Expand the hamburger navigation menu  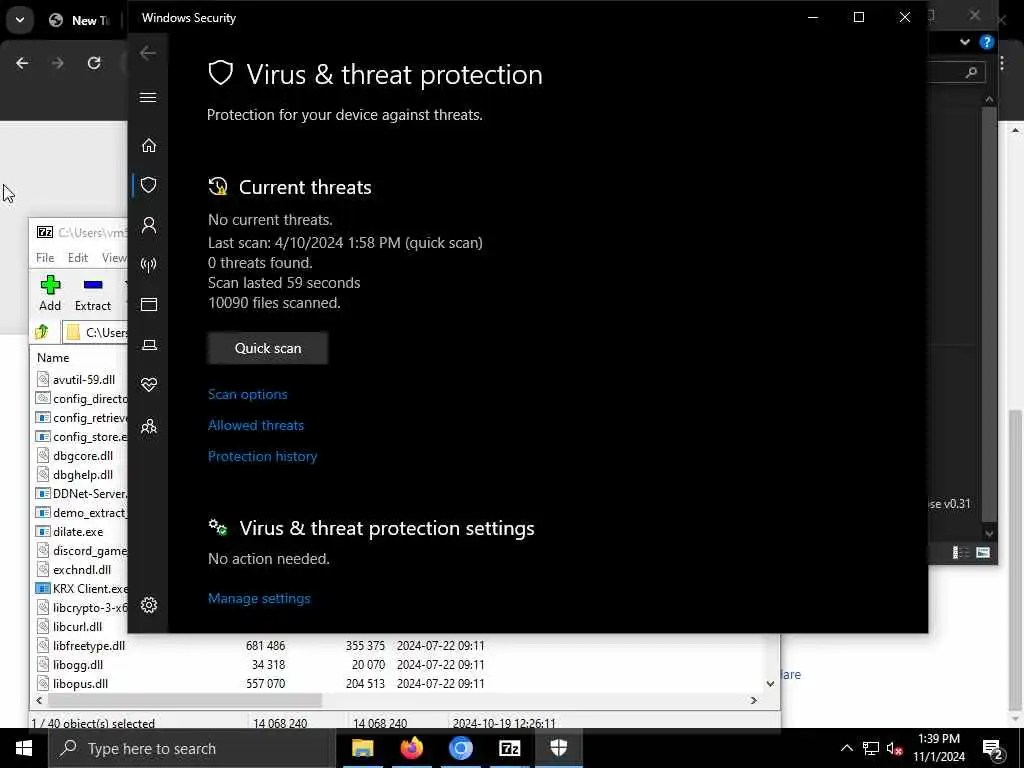point(148,97)
